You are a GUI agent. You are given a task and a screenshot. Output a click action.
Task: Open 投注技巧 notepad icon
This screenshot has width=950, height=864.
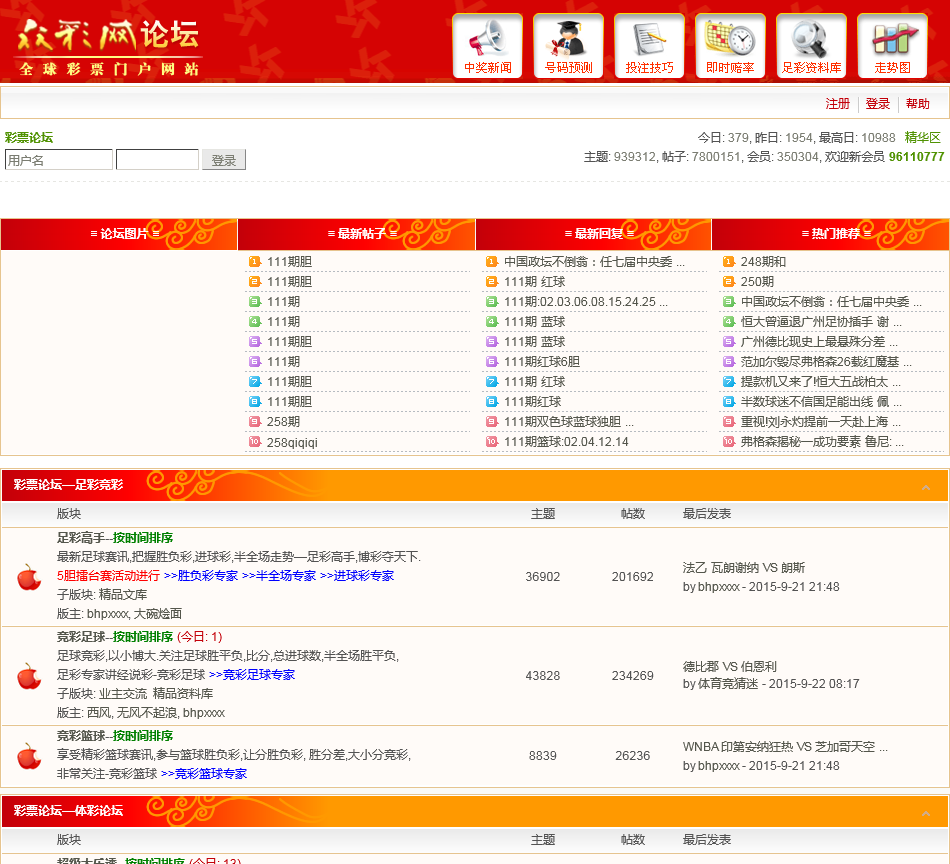[649, 46]
